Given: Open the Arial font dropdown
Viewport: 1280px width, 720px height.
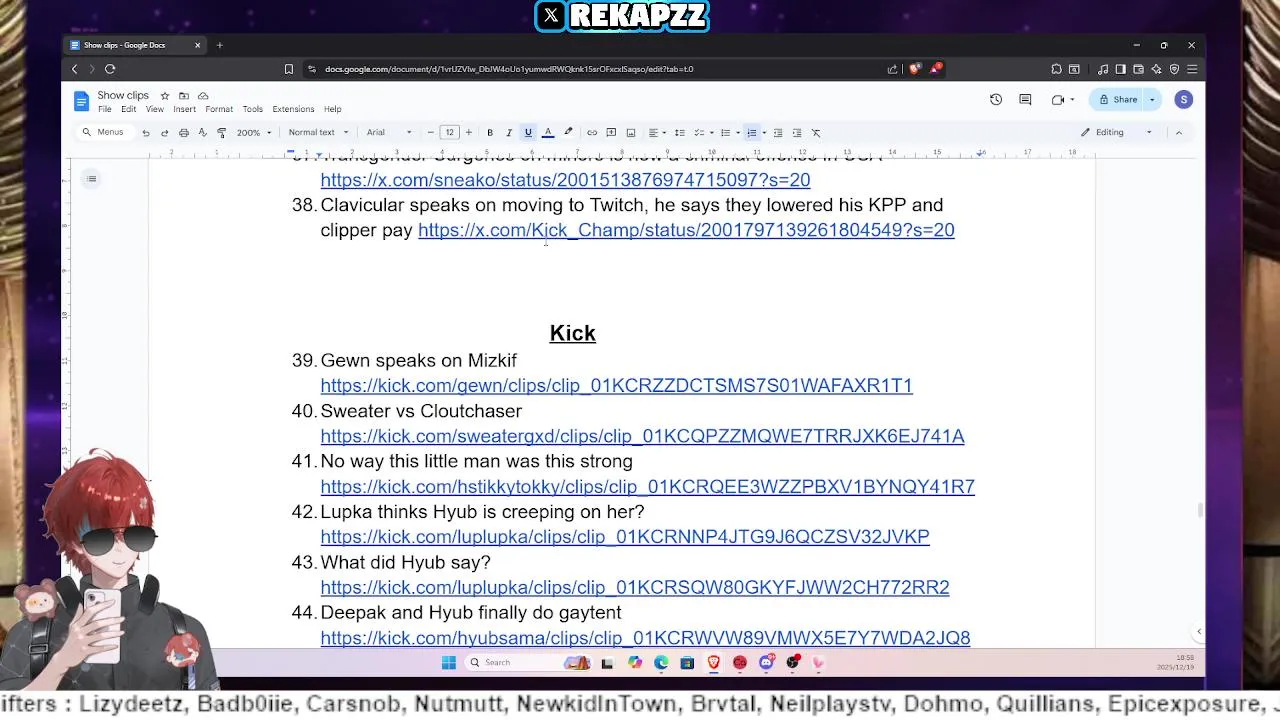Looking at the screenshot, I should [389, 133].
